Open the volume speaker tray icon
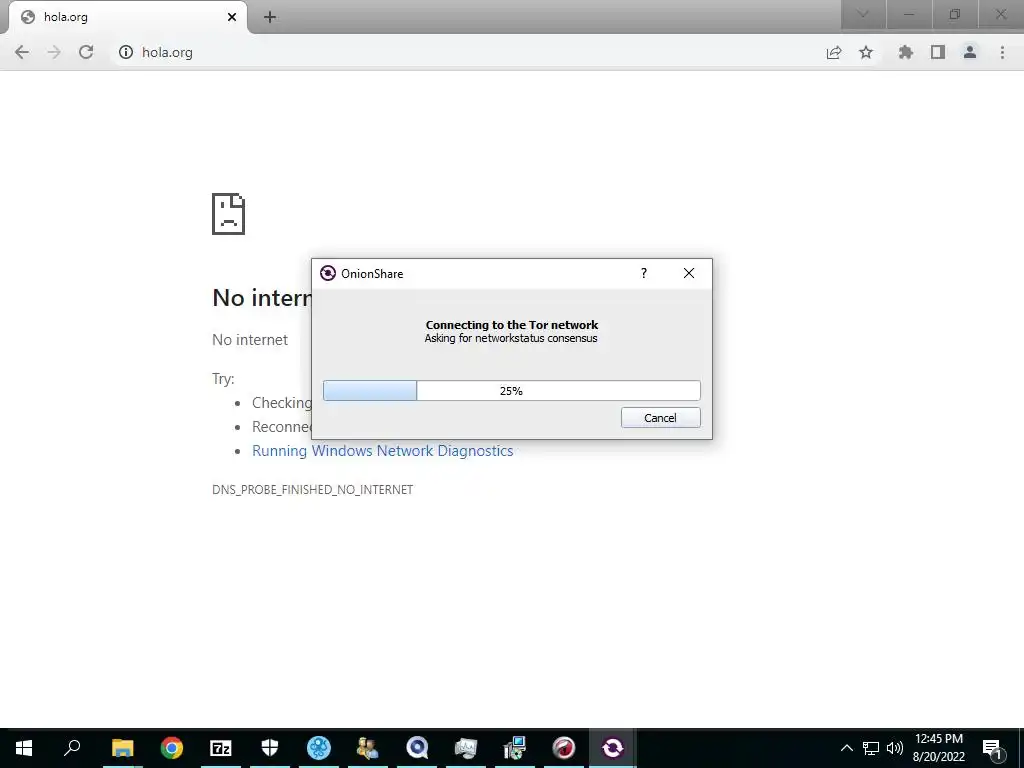Screen dimensions: 1024x768 [895, 748]
